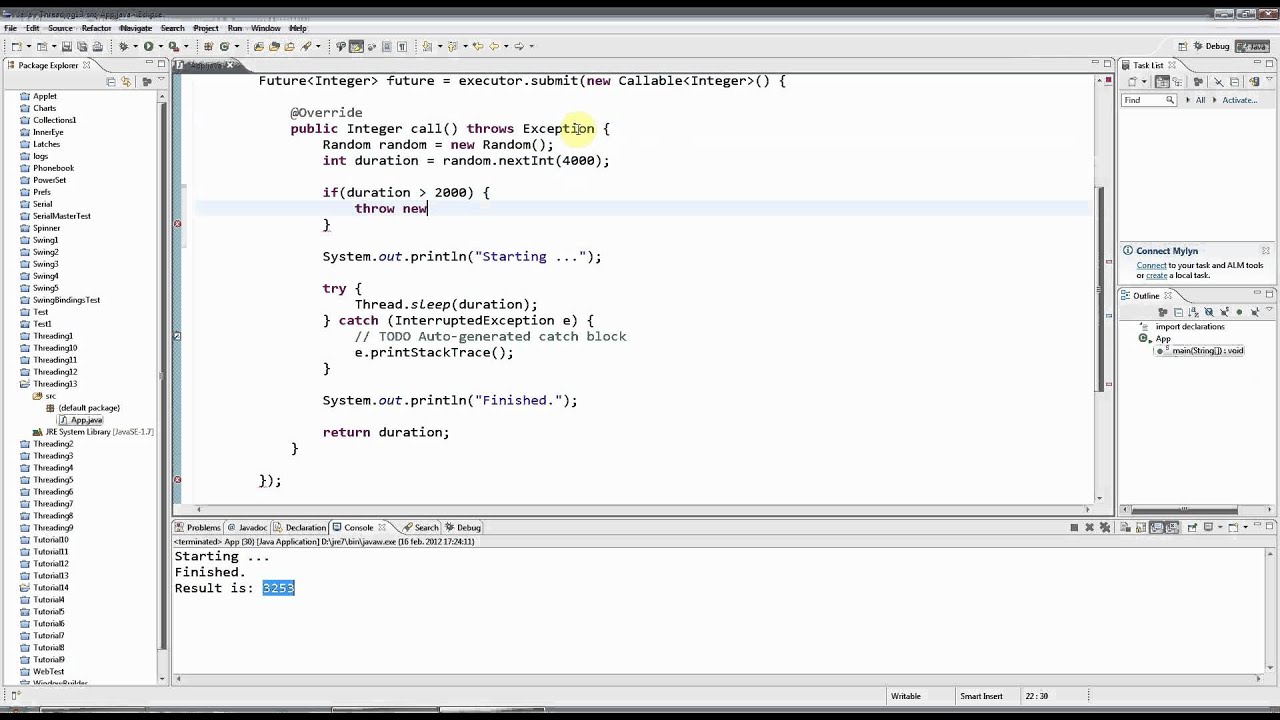Click the New Task icon in Task List
1280x720 pixels.
pyautogui.click(x=1132, y=82)
